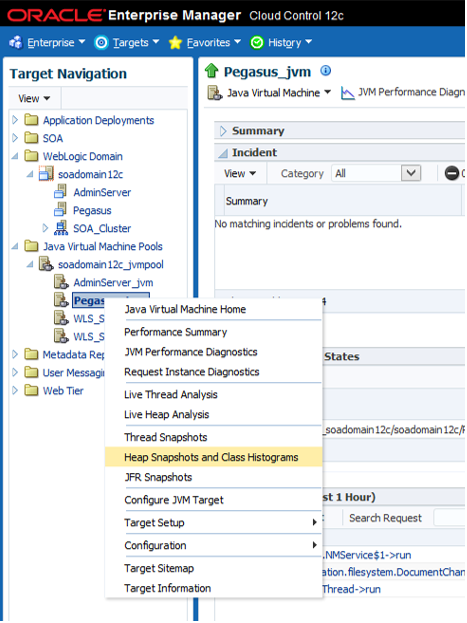Click the SOA_Cluster cluster icon
The width and height of the screenshot is (467, 623).
click(61, 228)
